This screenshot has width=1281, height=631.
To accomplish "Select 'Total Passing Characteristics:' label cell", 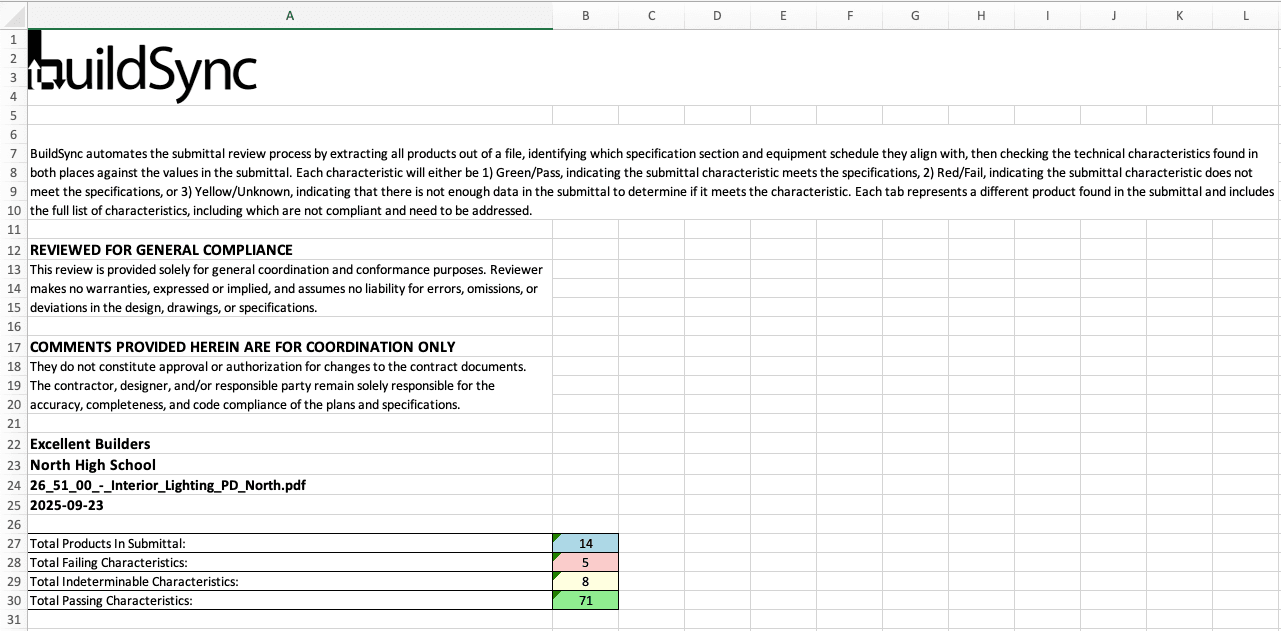I will click(290, 600).
